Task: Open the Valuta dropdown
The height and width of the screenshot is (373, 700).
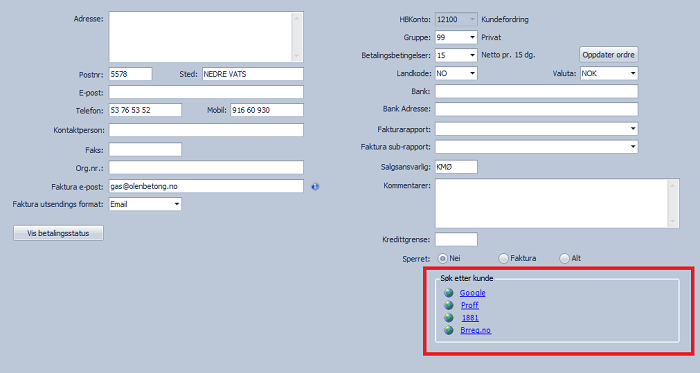Action: (633, 73)
